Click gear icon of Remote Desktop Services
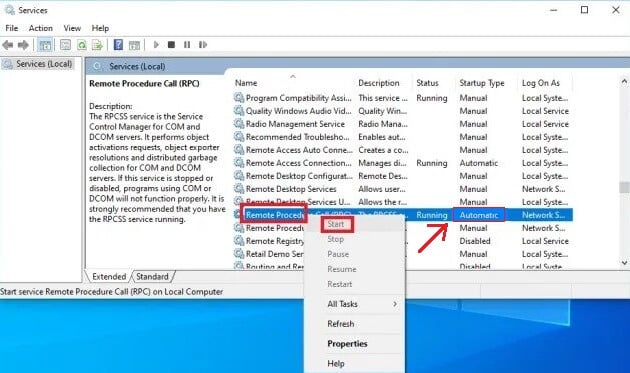 [239, 189]
